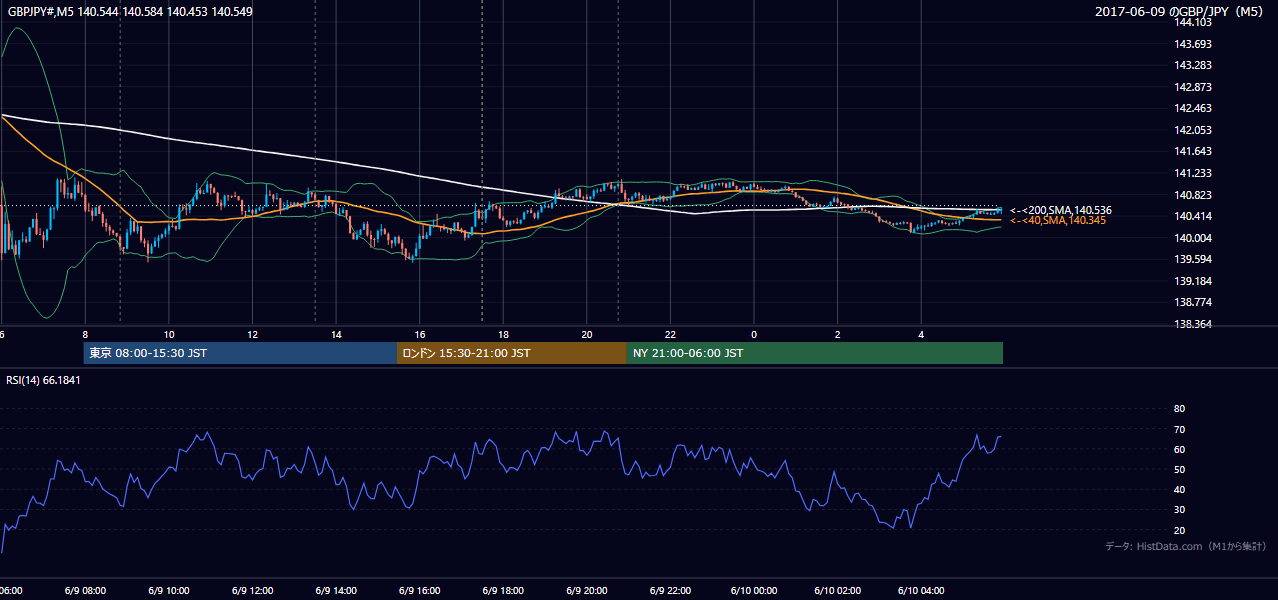Click RSI scale value 30

[x=1179, y=510]
